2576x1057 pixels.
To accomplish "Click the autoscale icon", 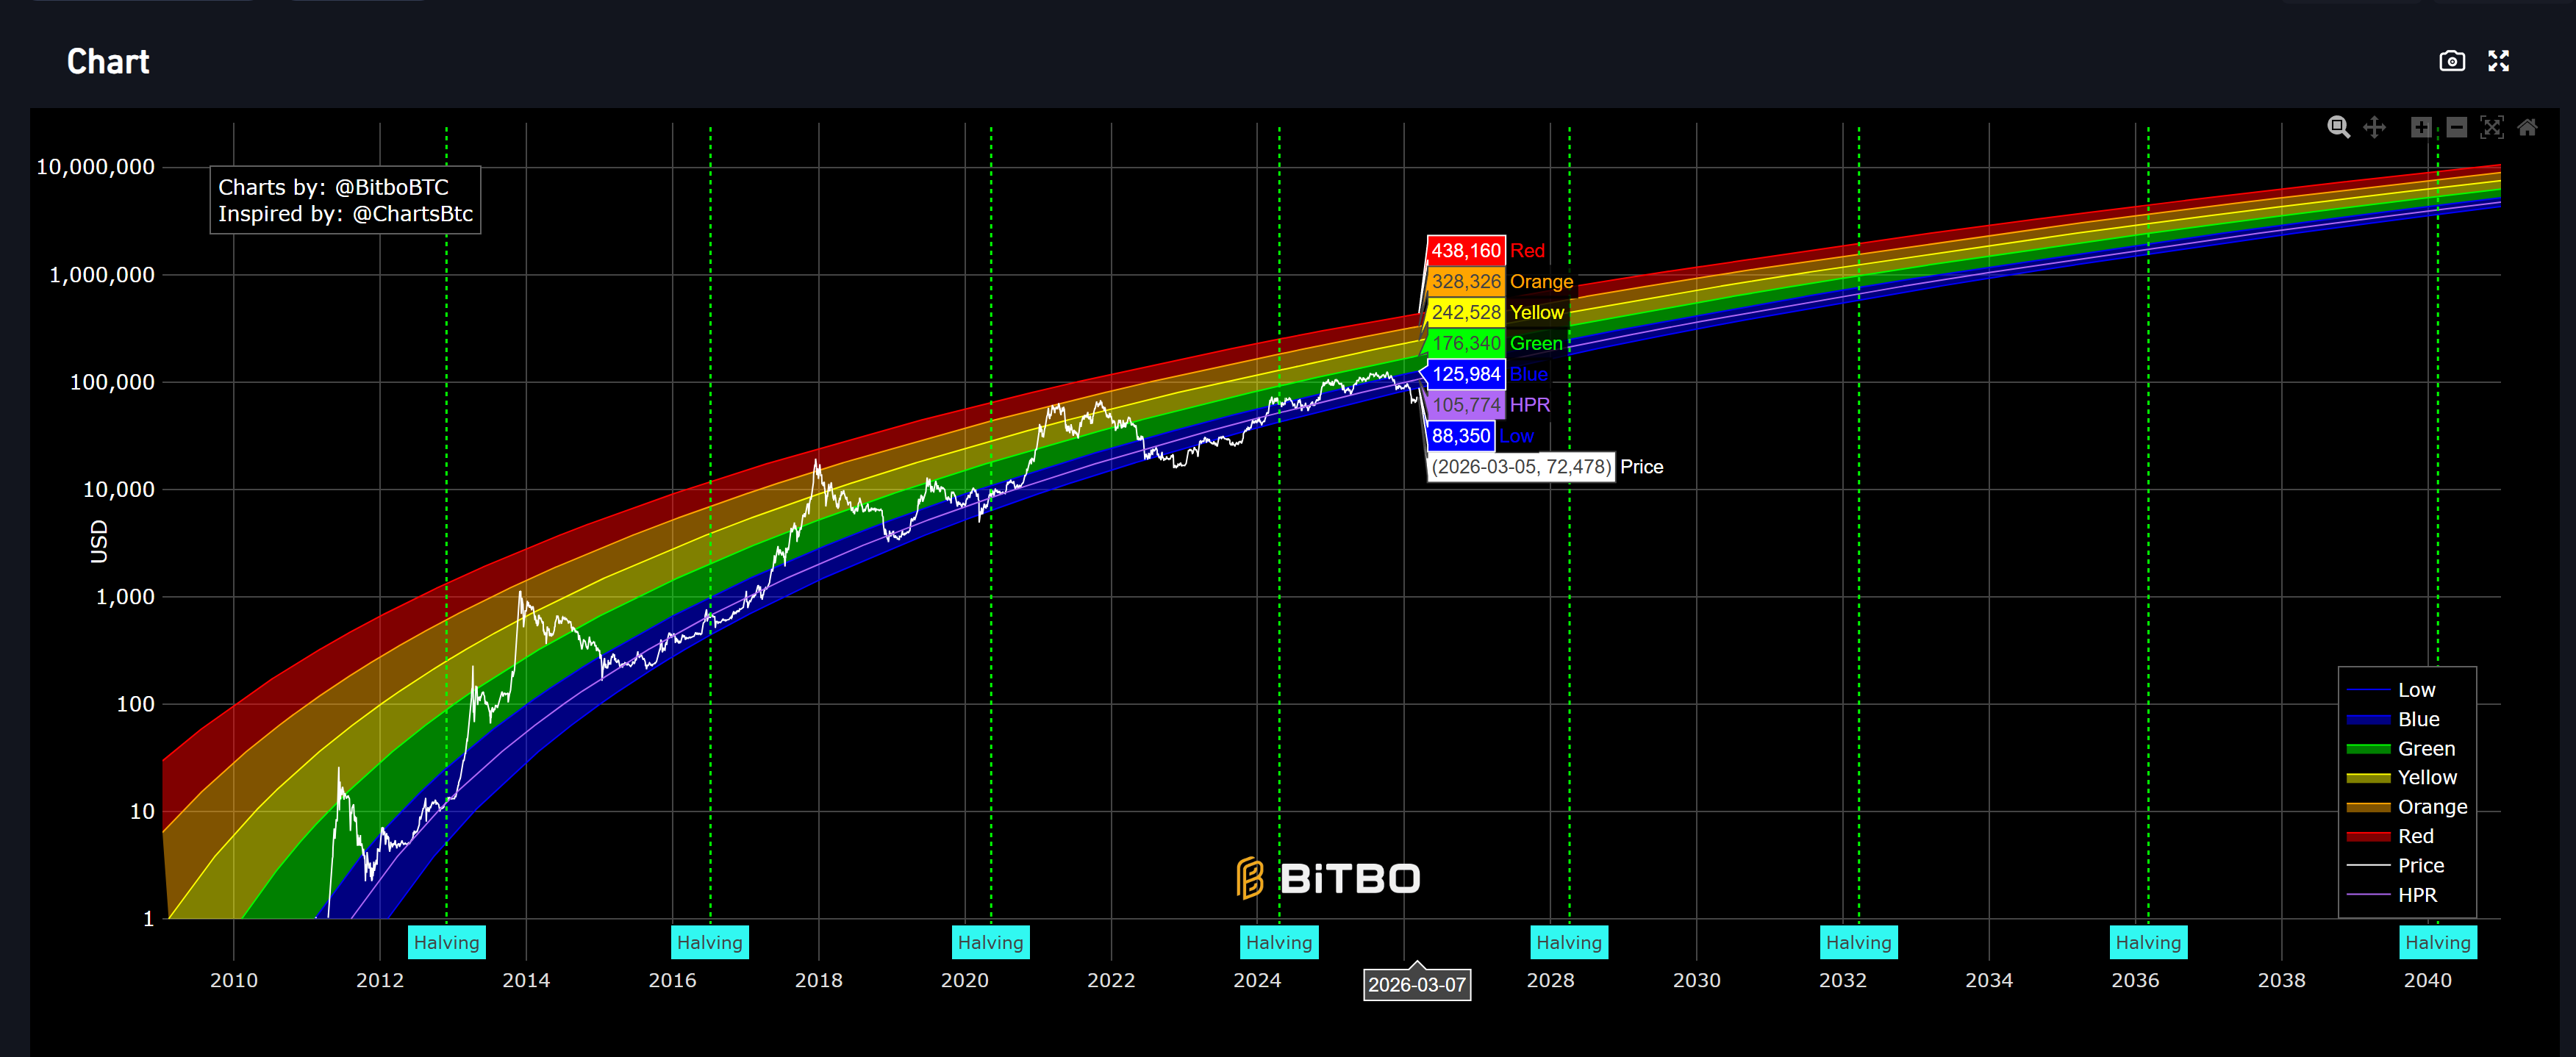I will pos(2493,127).
